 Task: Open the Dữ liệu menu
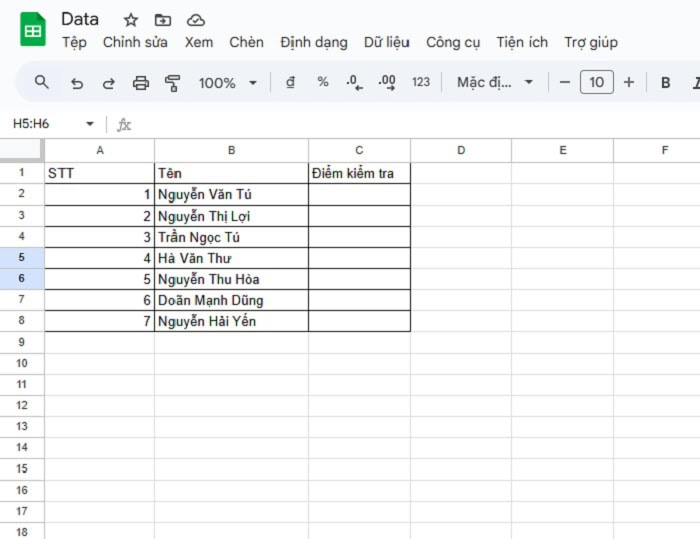[x=386, y=42]
